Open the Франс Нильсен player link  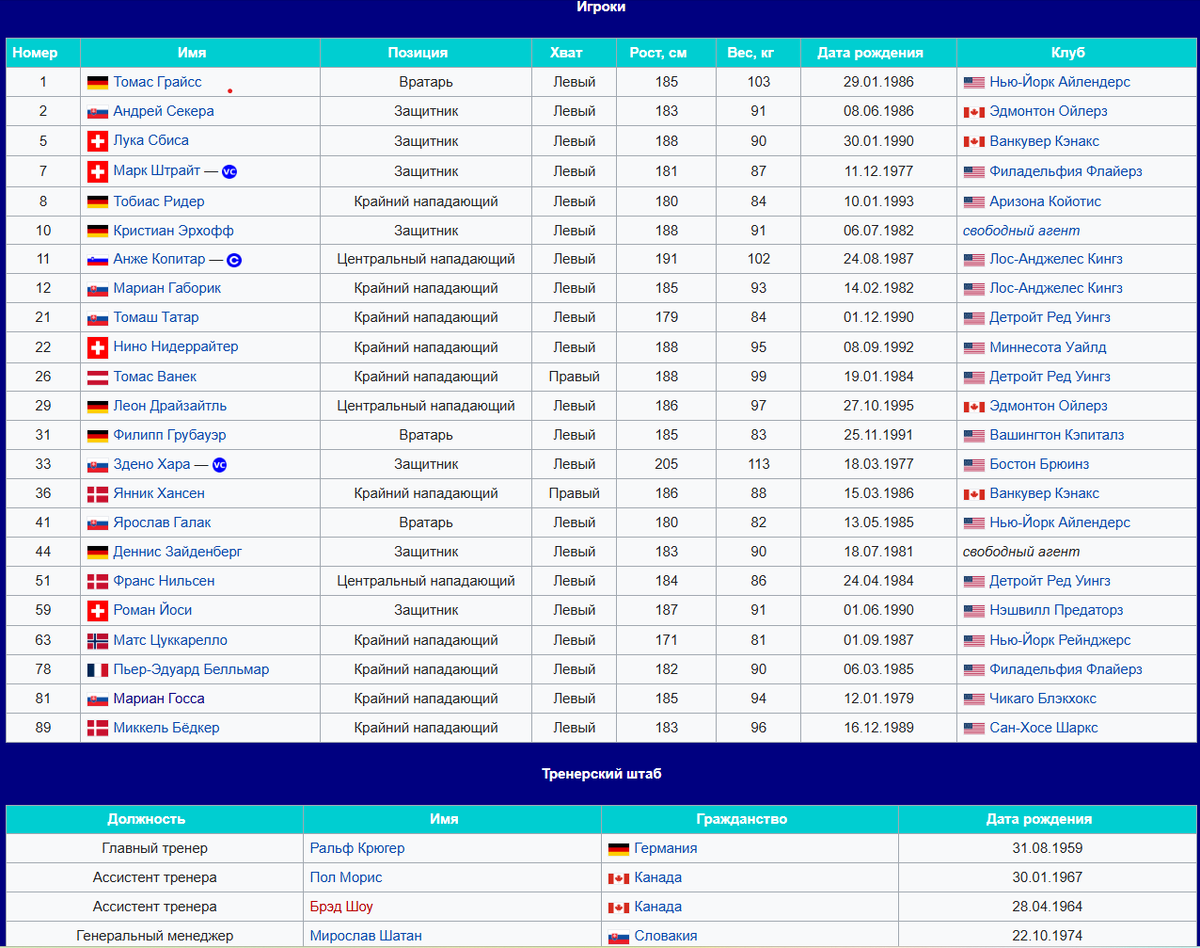(164, 581)
